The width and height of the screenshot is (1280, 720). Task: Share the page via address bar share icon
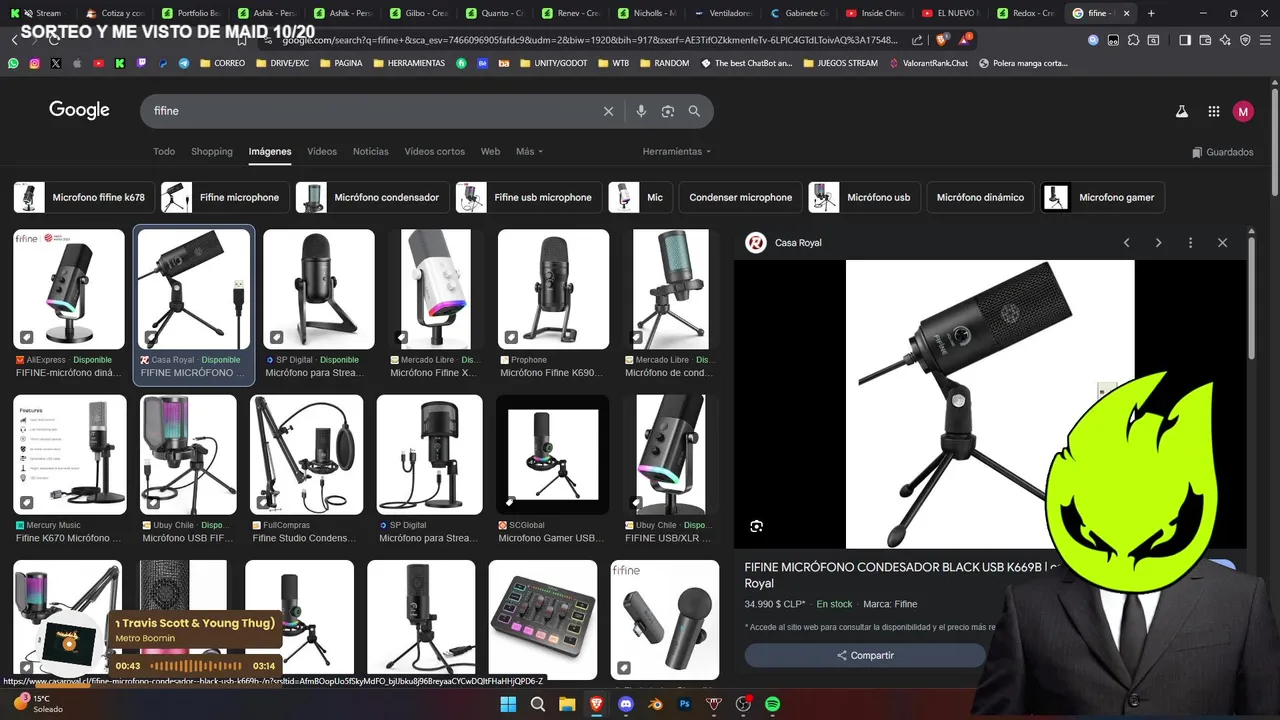917,40
